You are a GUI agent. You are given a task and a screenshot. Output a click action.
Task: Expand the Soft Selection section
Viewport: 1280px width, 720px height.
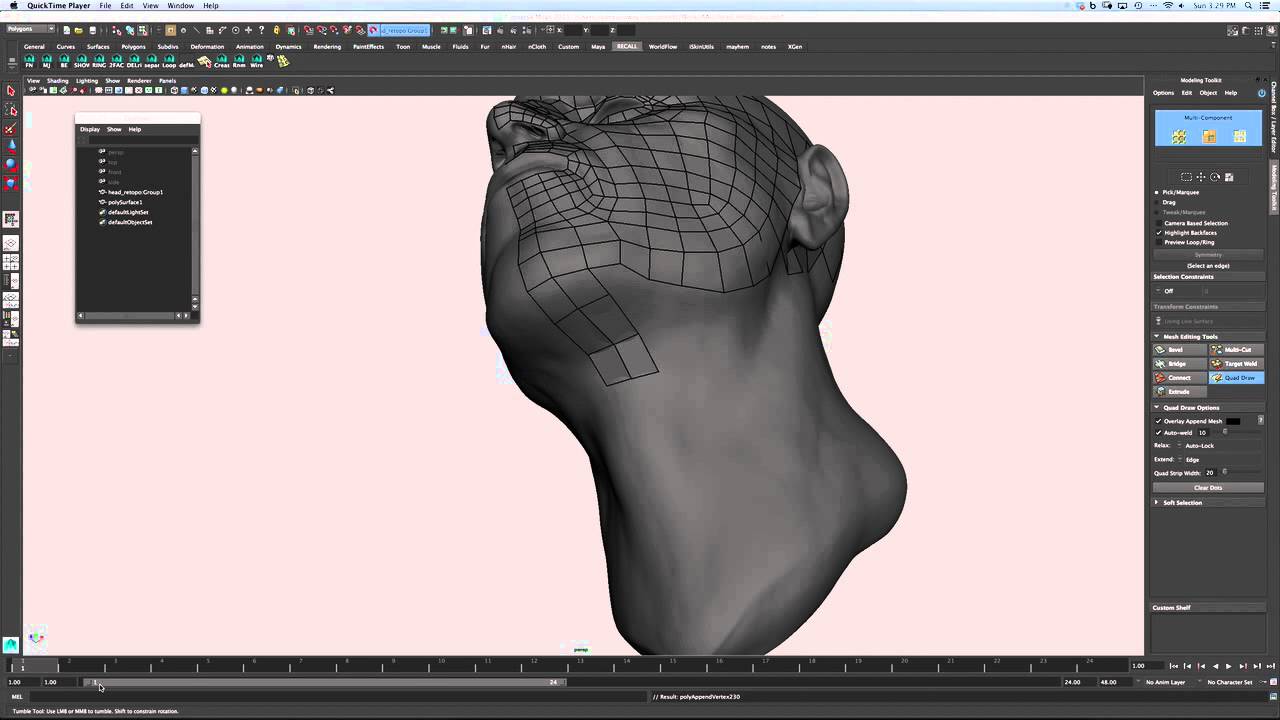click(x=1158, y=502)
